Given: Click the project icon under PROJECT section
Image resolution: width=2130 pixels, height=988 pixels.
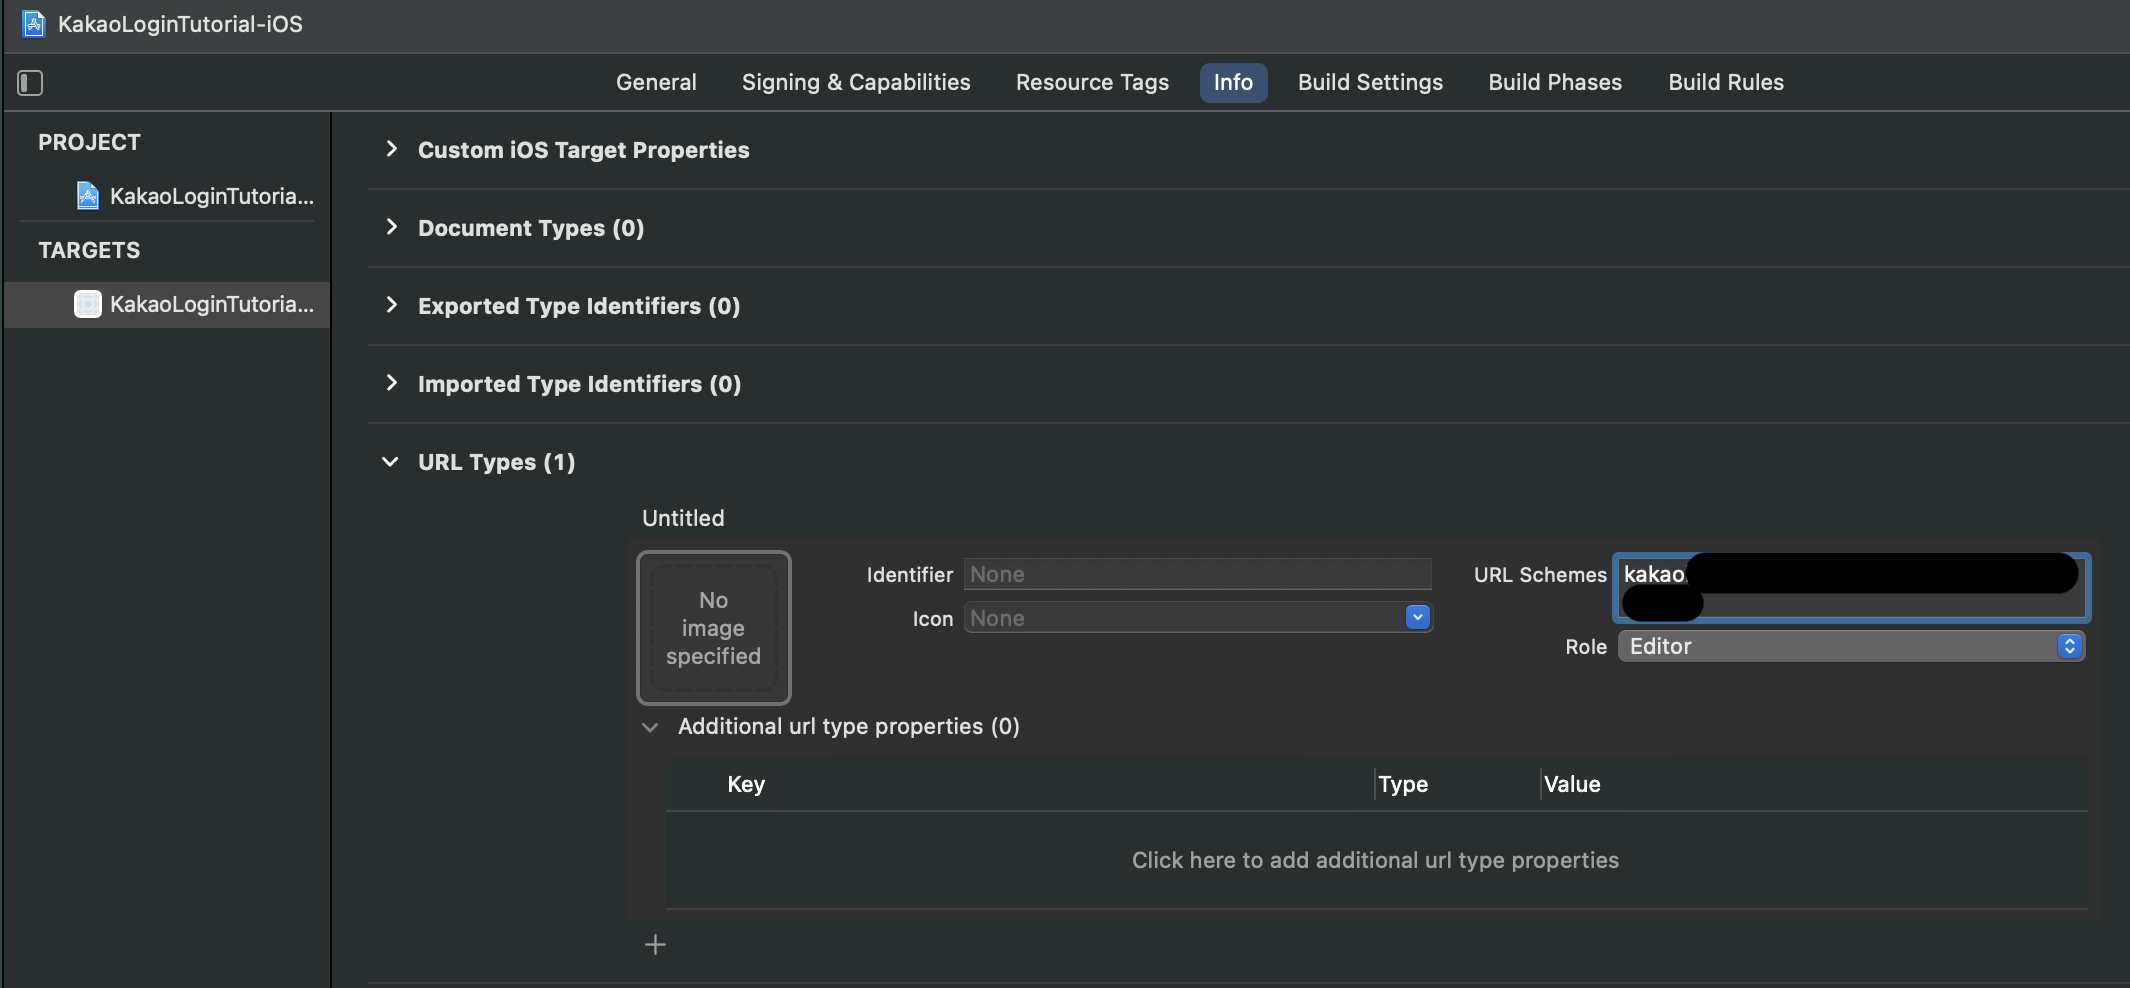Looking at the screenshot, I should click(x=88, y=196).
